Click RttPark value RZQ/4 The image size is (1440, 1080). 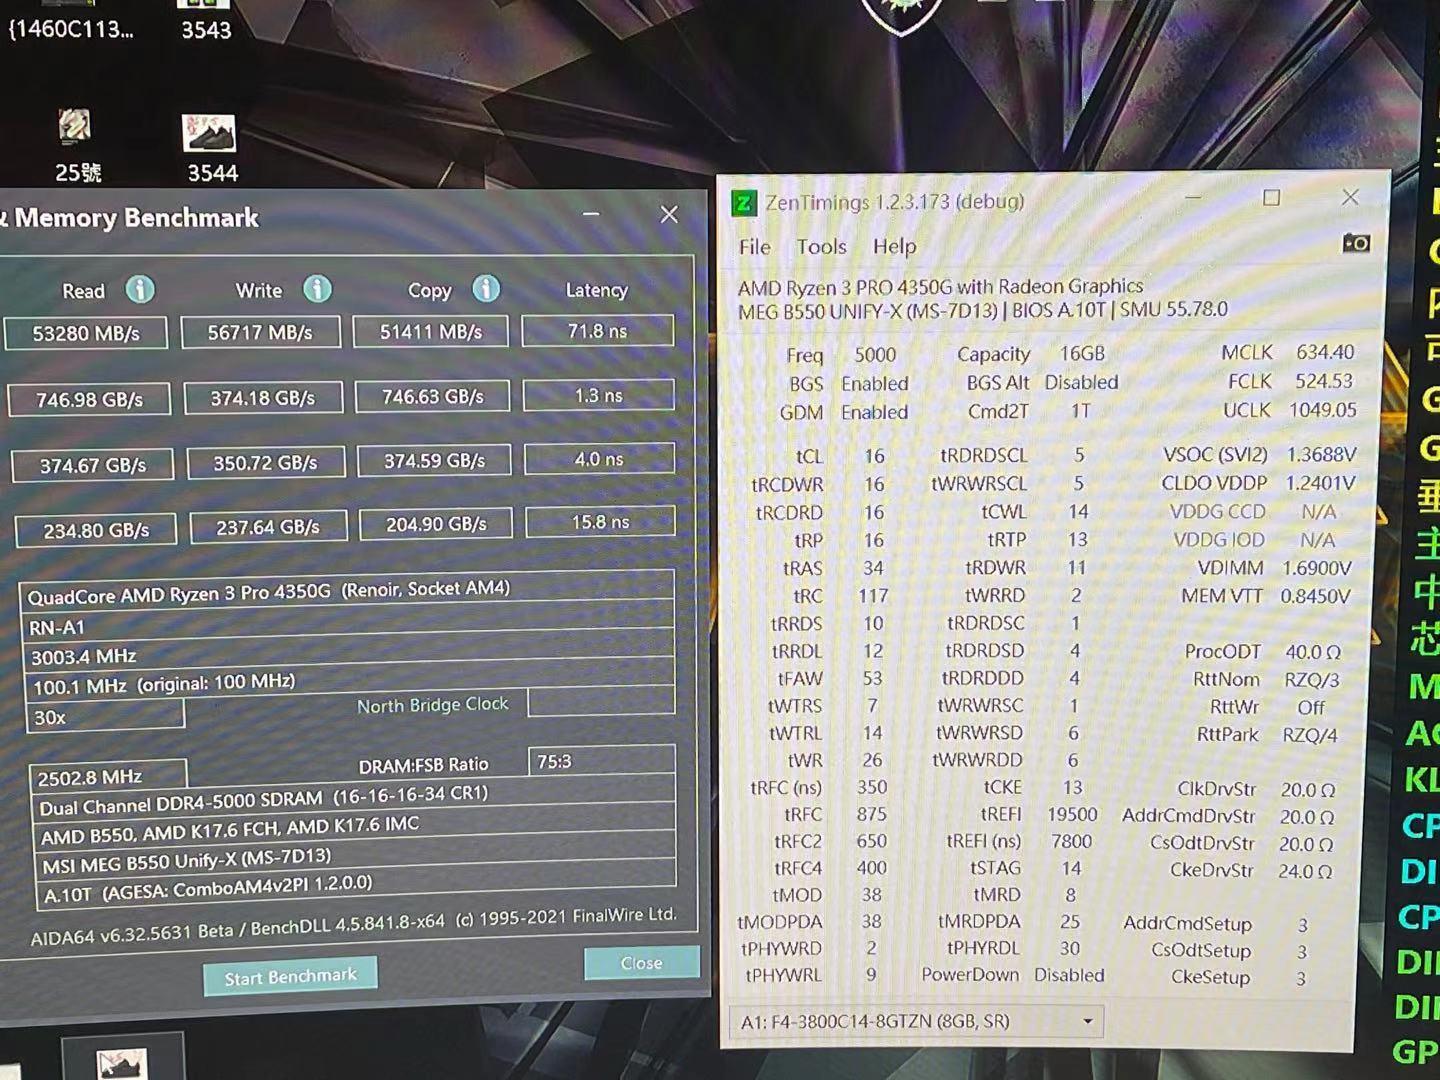point(1310,735)
